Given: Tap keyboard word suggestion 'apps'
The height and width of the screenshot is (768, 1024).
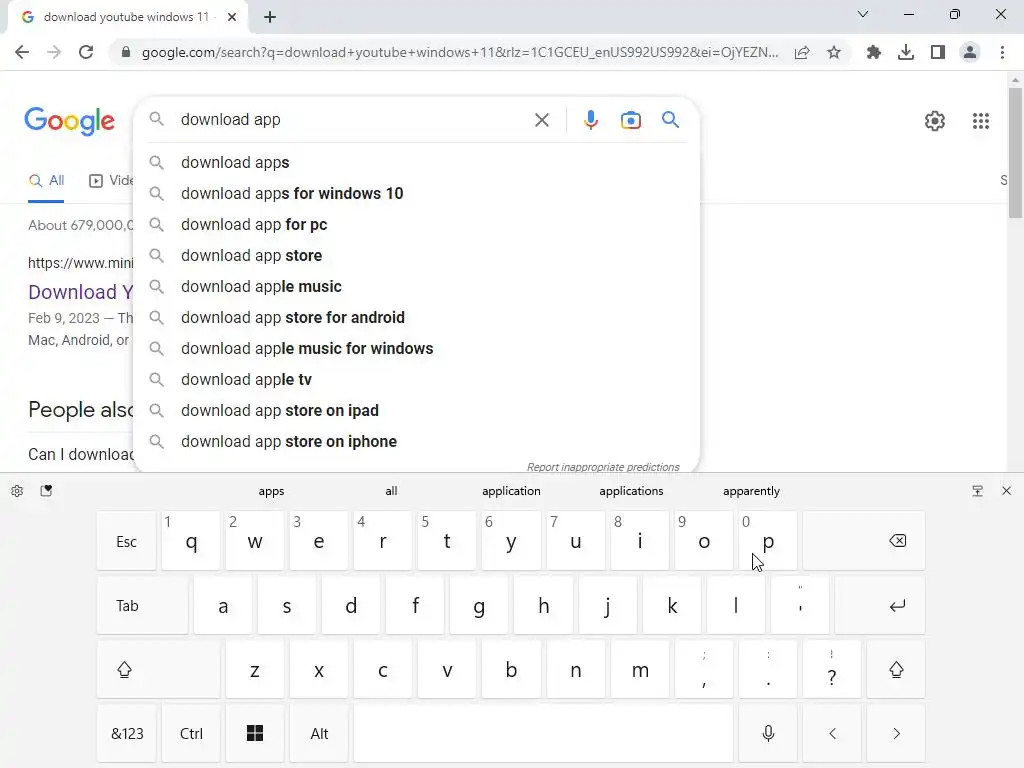Looking at the screenshot, I should click(271, 491).
